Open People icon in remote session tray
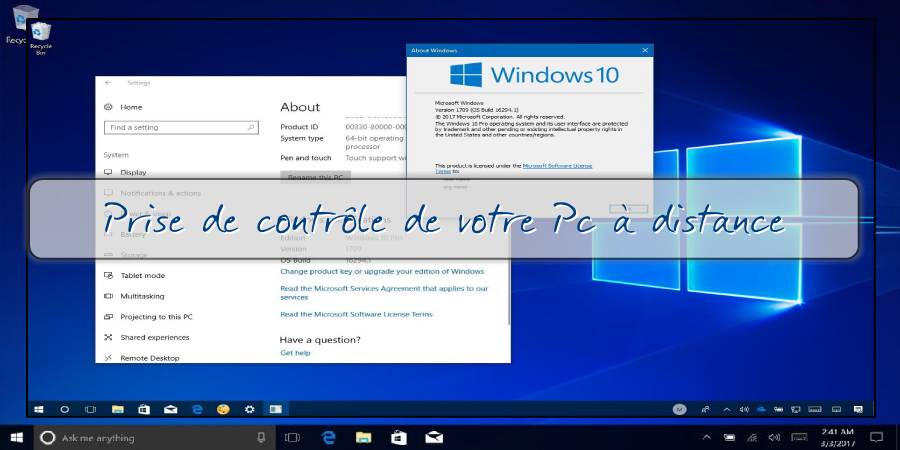900x450 pixels. coord(705,409)
